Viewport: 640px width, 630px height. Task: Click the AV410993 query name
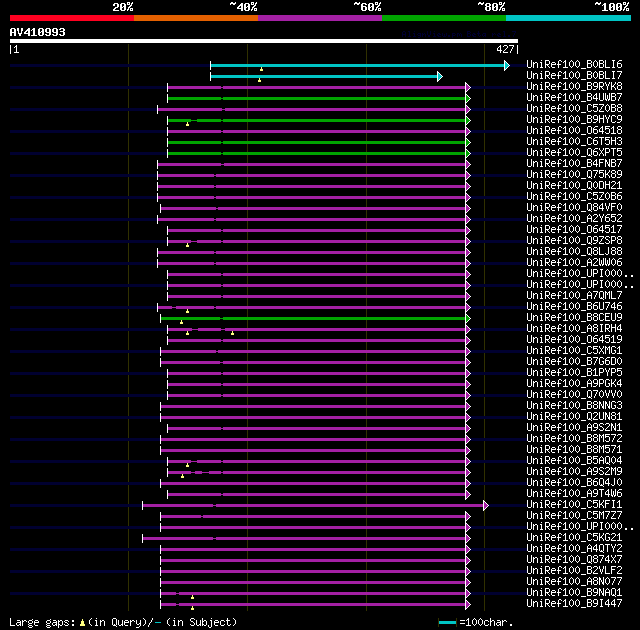pyautogui.click(x=38, y=32)
